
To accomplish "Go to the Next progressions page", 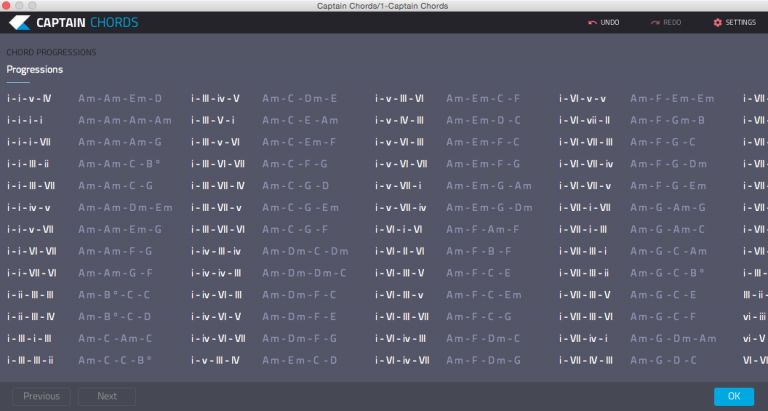I will point(107,396).
